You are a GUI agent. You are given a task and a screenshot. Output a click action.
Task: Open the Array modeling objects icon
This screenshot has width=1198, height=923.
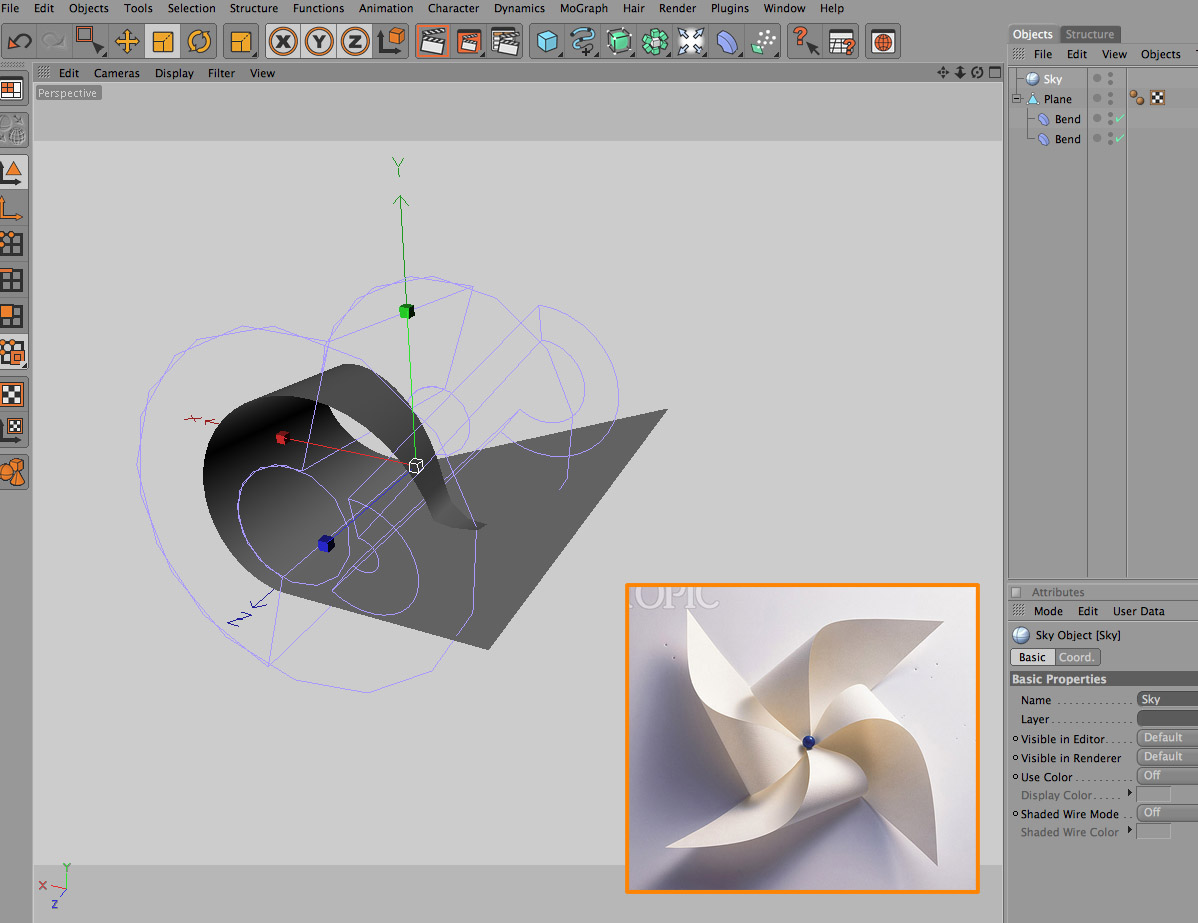tap(655, 41)
